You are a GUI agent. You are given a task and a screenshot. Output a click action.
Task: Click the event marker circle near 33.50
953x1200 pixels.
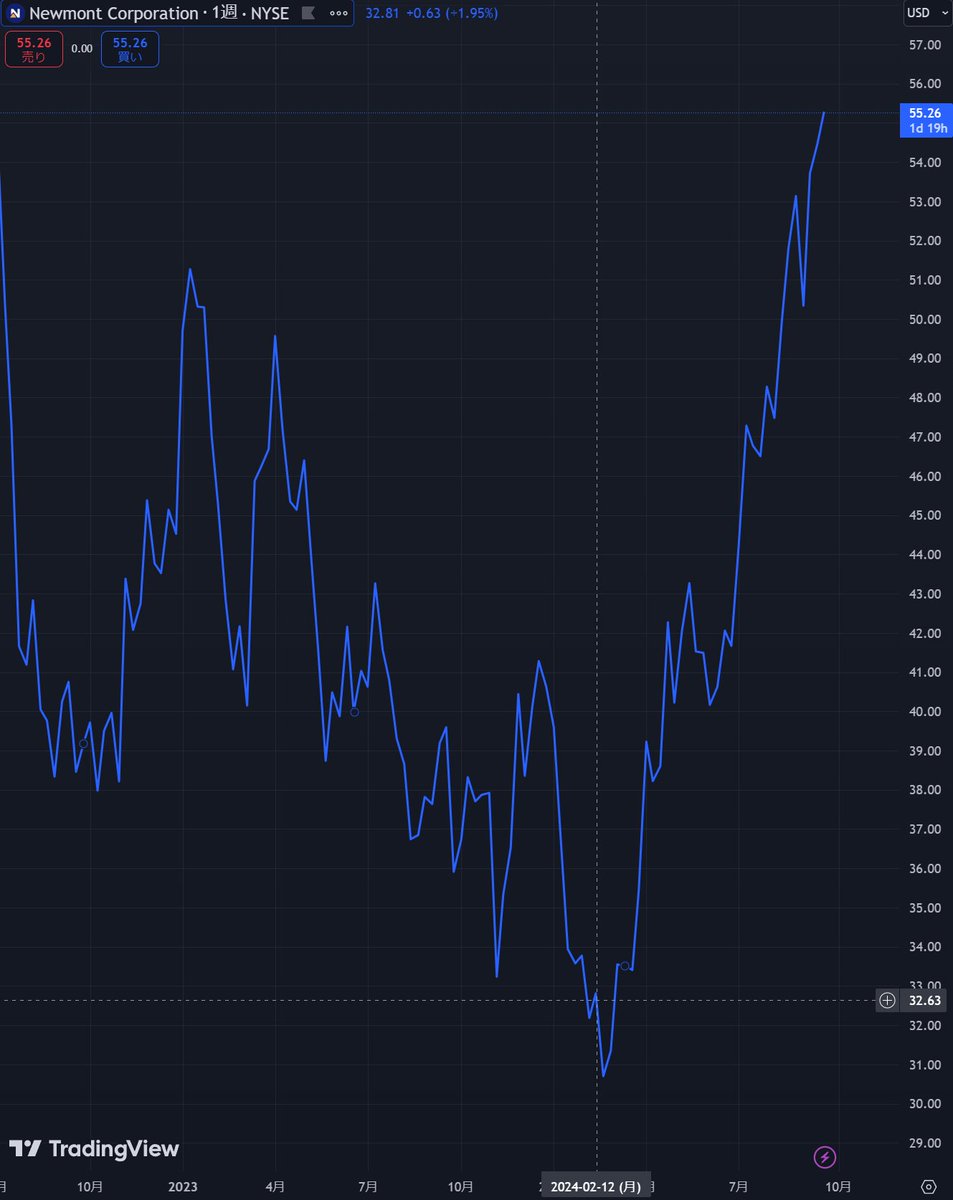tap(625, 965)
